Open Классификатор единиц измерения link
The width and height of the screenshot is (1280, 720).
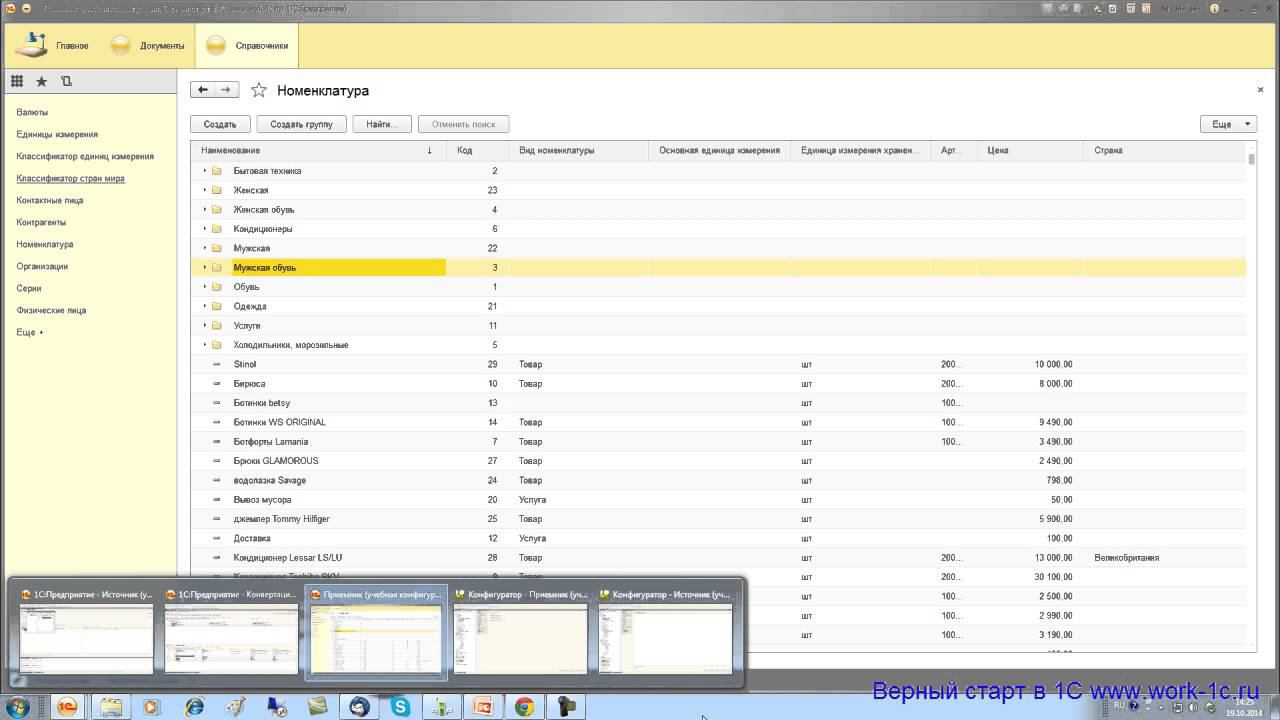(x=85, y=156)
